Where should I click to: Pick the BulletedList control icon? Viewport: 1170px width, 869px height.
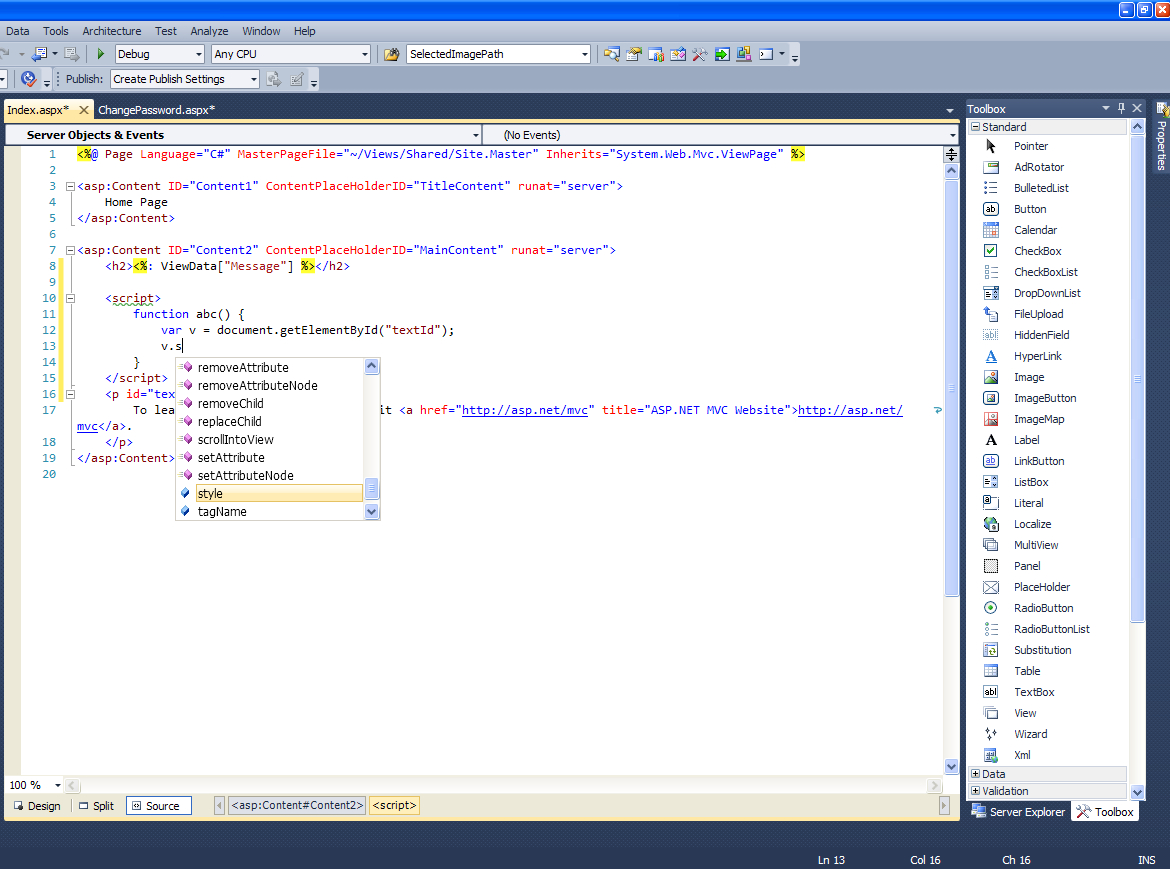click(991, 188)
